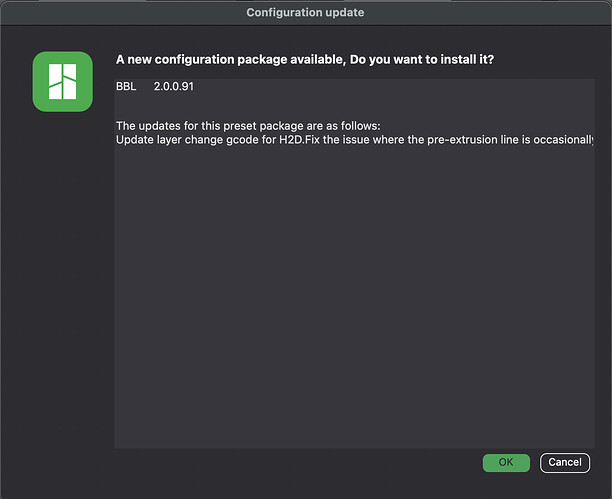Click the truncated word "occasionally" at line end
The width and height of the screenshot is (612, 499).
click(564, 140)
